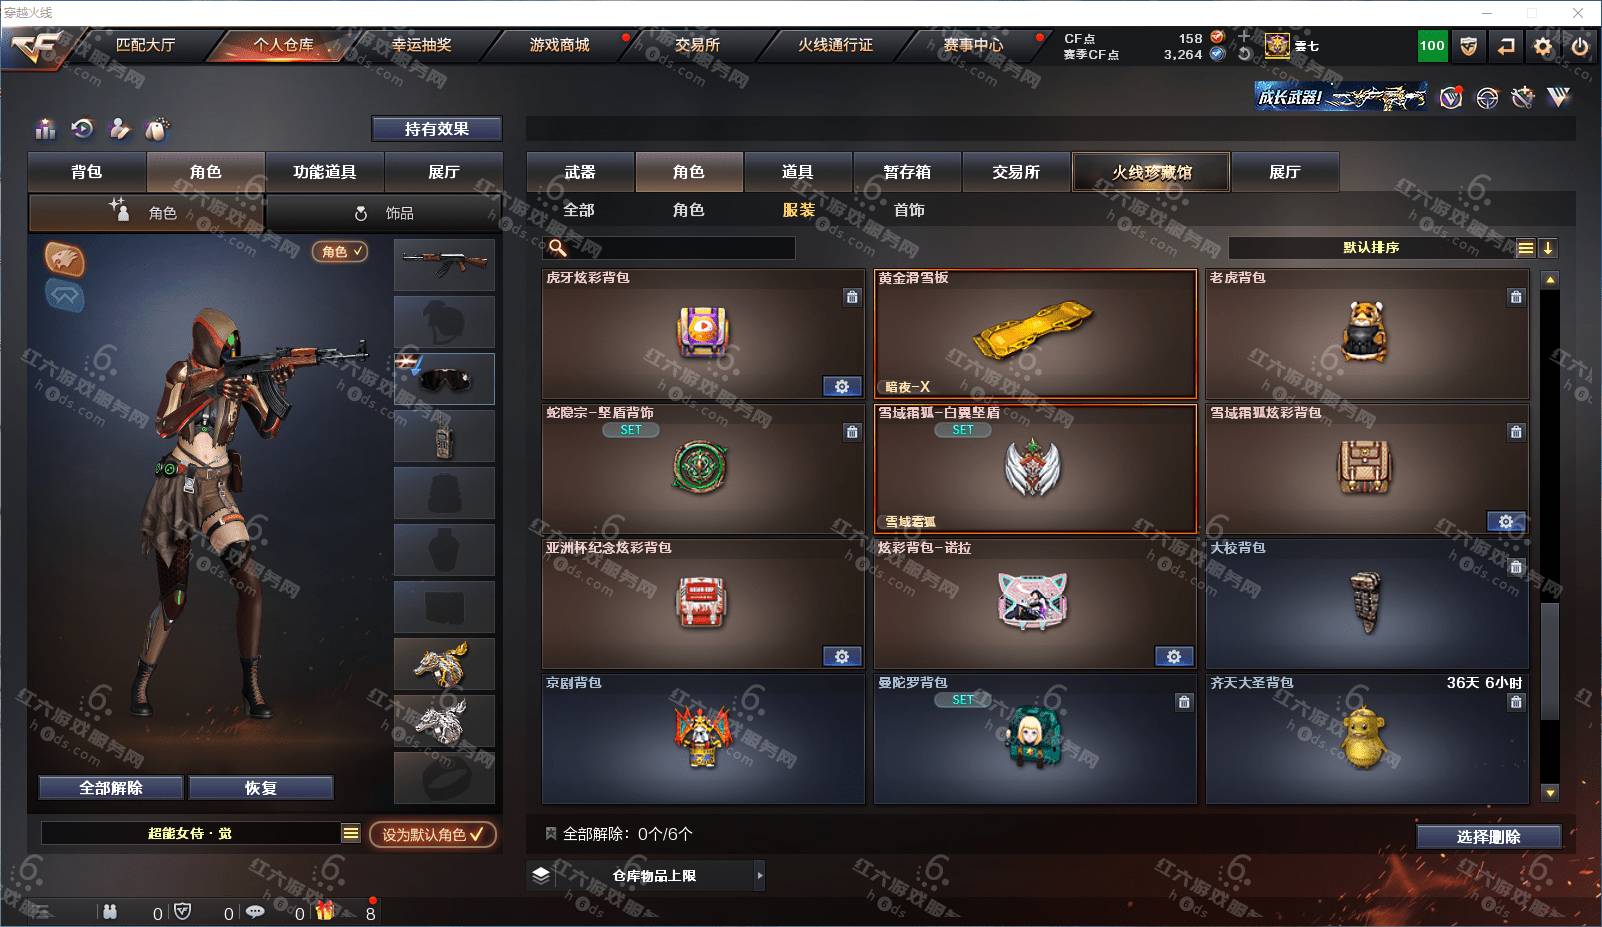This screenshot has height=927, width=1602.
Task: Click the search magnifier icon
Action: click(x=558, y=248)
